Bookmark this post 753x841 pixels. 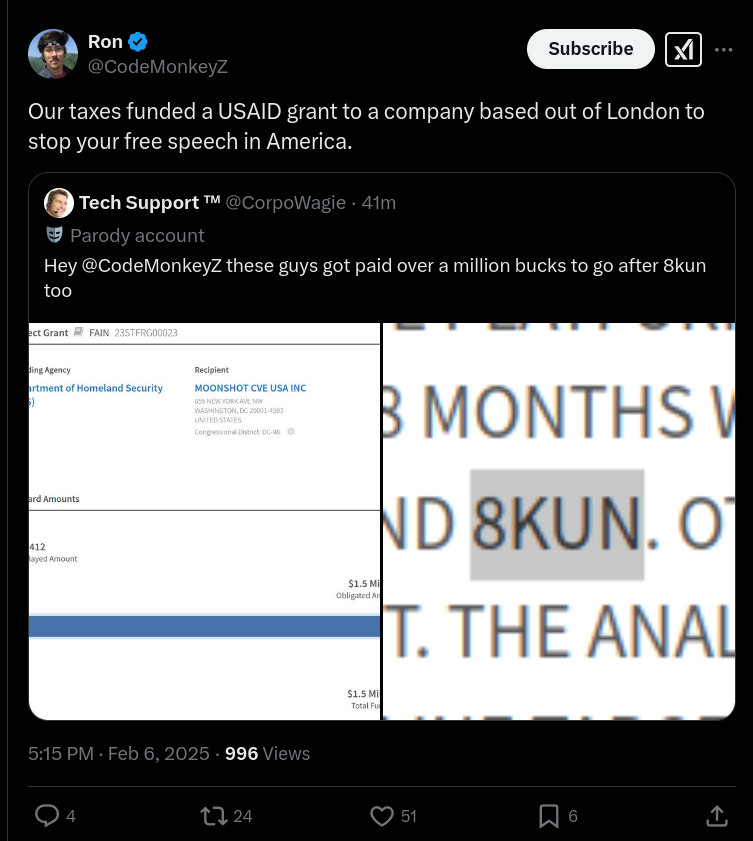tap(549, 816)
